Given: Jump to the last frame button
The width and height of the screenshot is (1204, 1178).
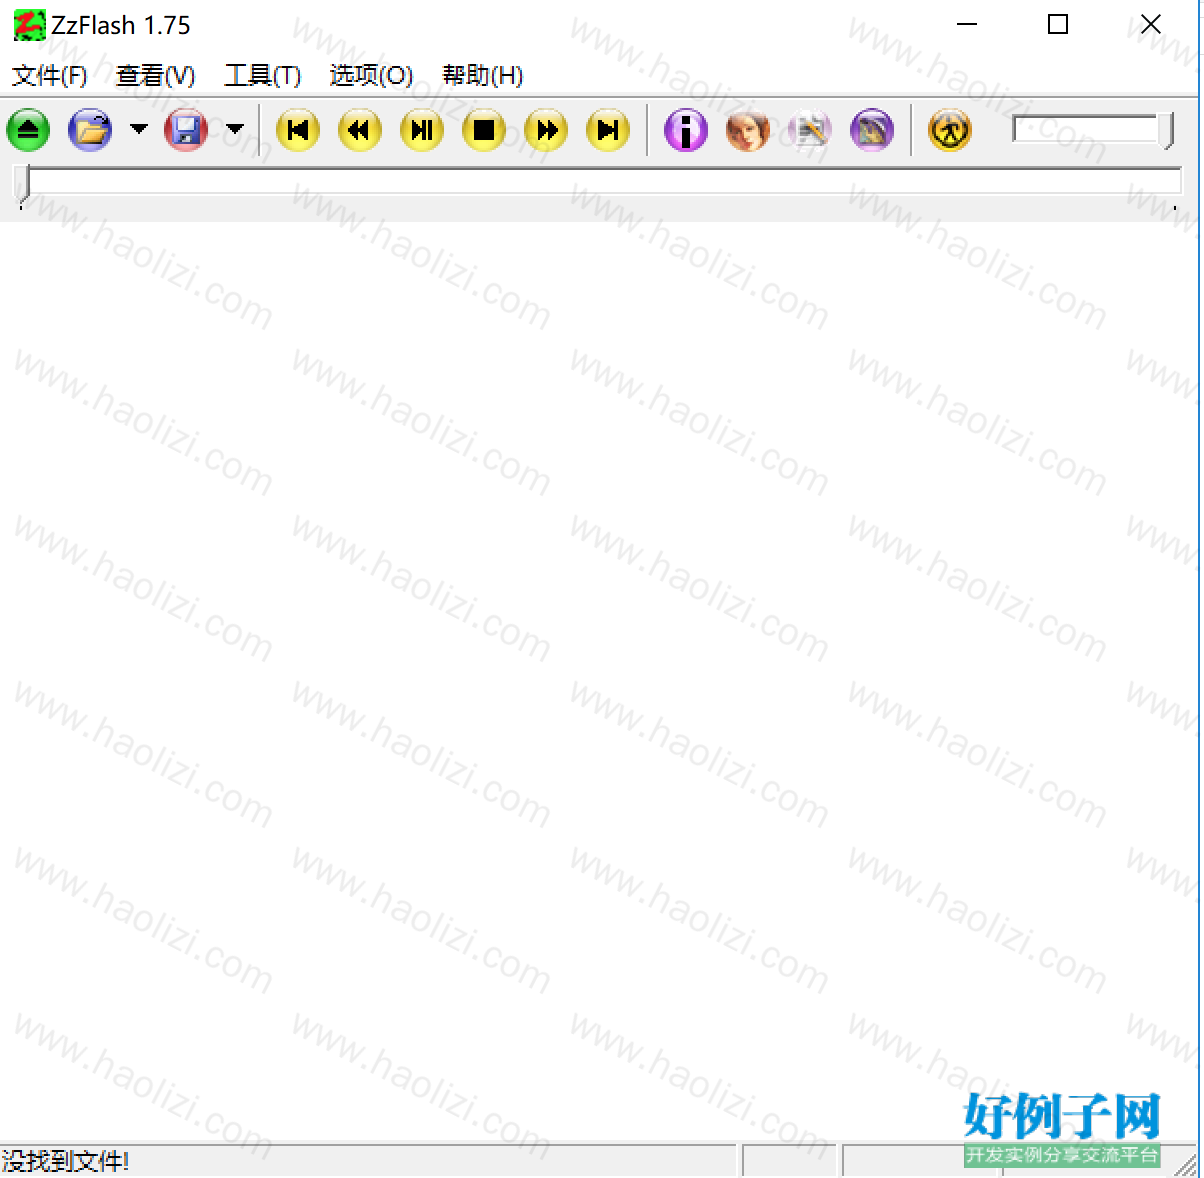Looking at the screenshot, I should point(608,130).
